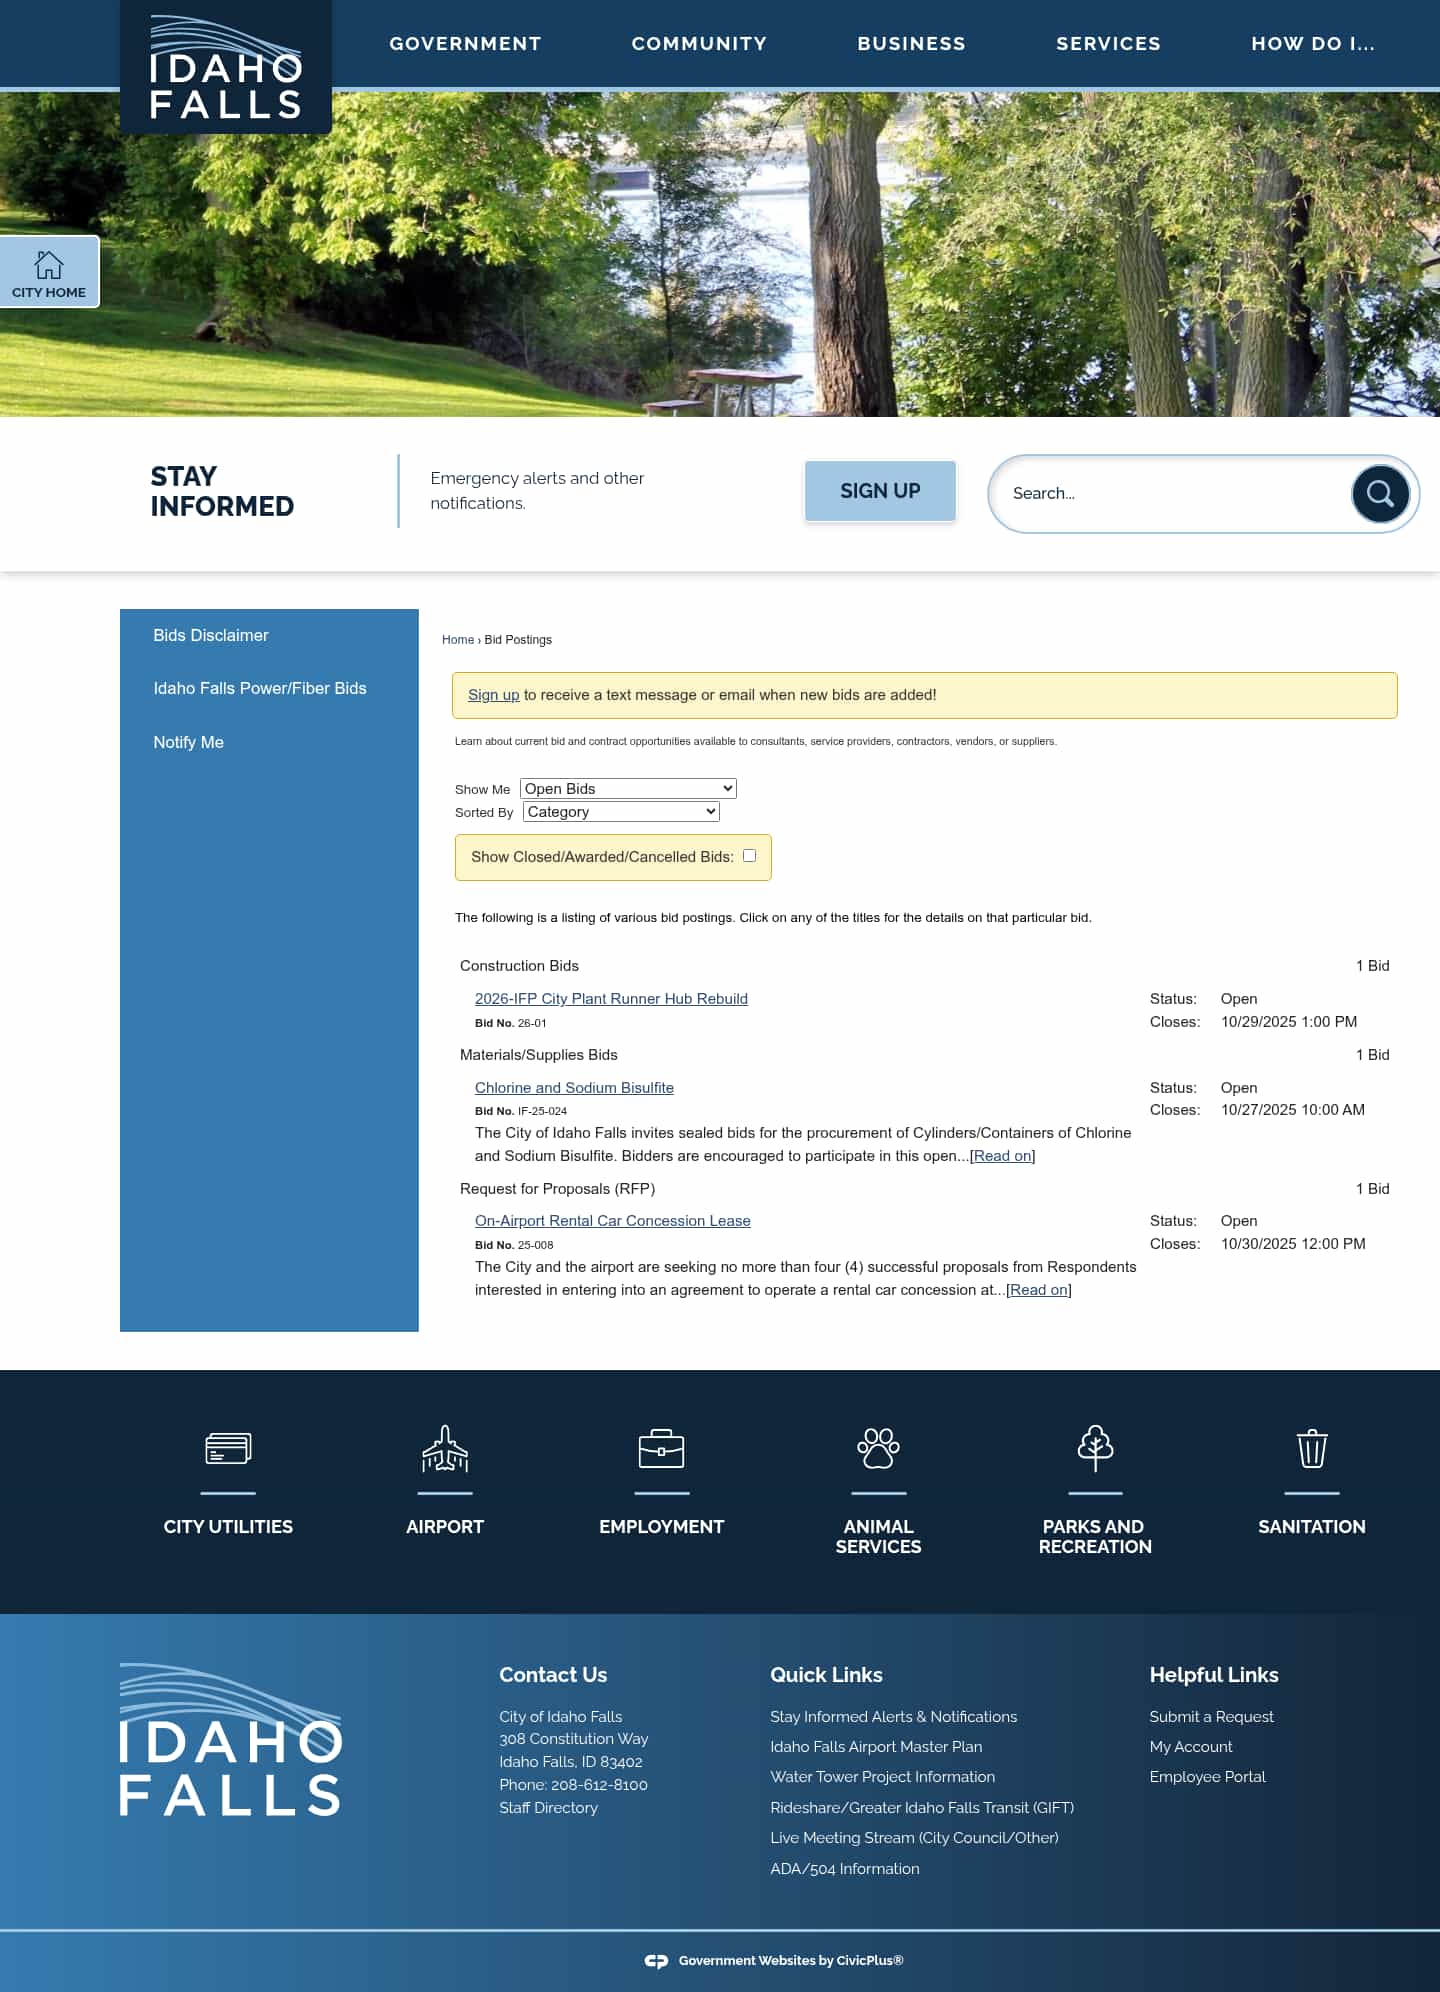
Task: Click the Home breadcrumb link
Action: 458,640
